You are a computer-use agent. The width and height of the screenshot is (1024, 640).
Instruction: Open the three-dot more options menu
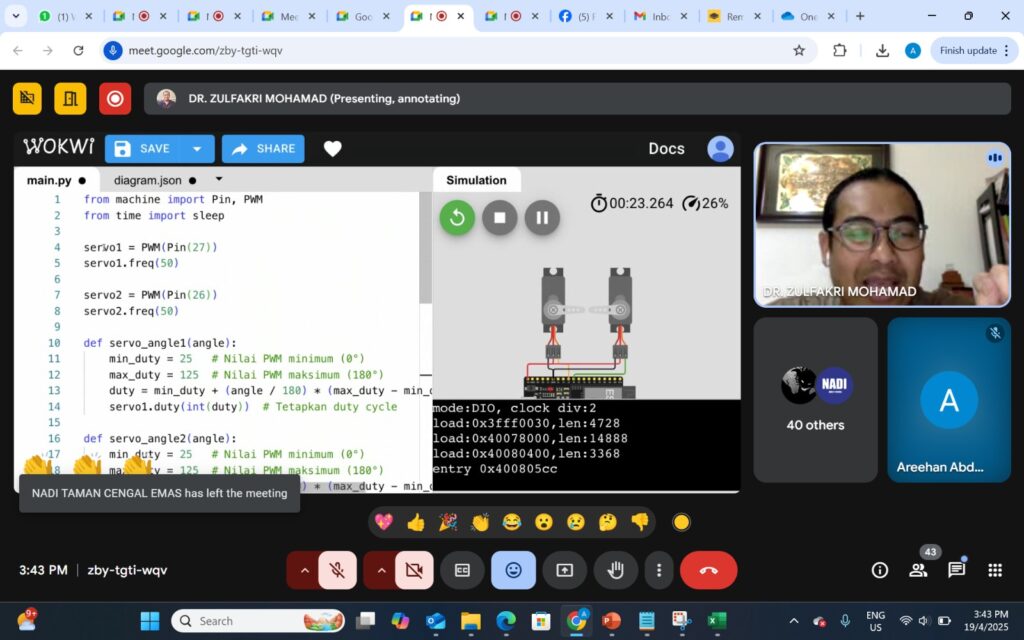coord(658,570)
